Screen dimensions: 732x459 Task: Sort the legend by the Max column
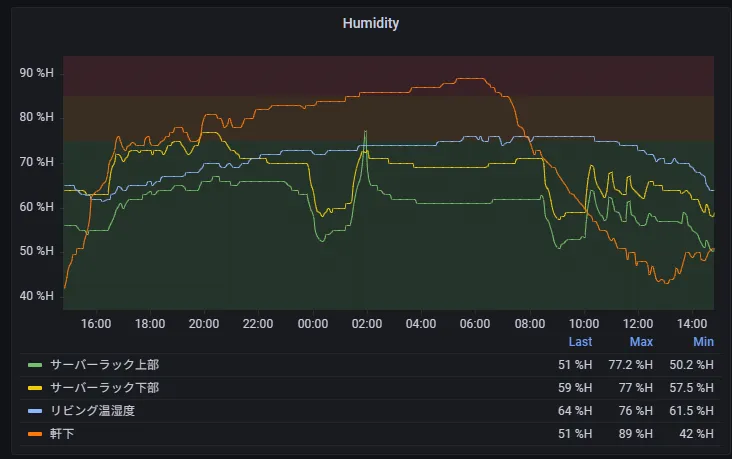click(640, 342)
